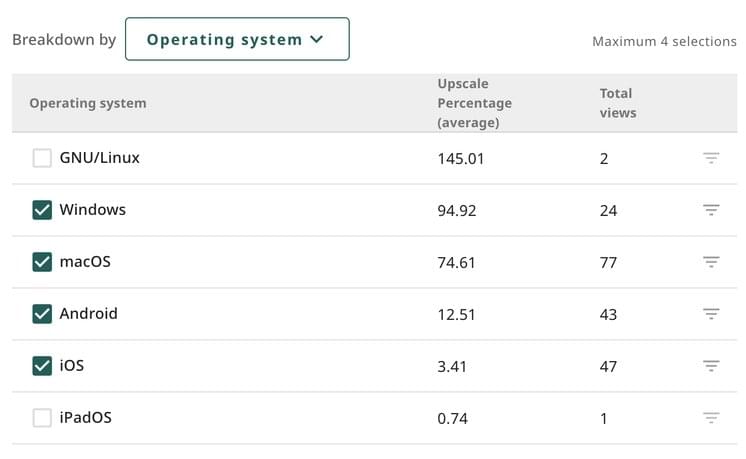
Task: Click the chevron arrow in the breakdown dropdown
Action: click(x=317, y=40)
